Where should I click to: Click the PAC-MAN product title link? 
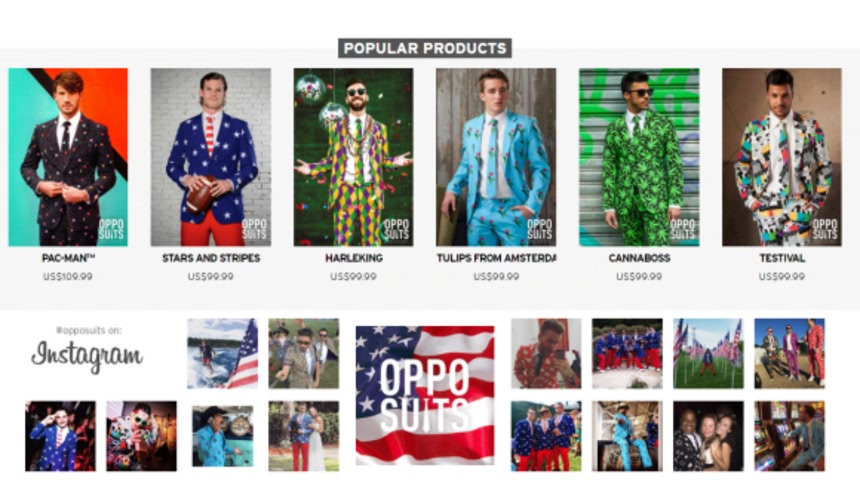68,258
